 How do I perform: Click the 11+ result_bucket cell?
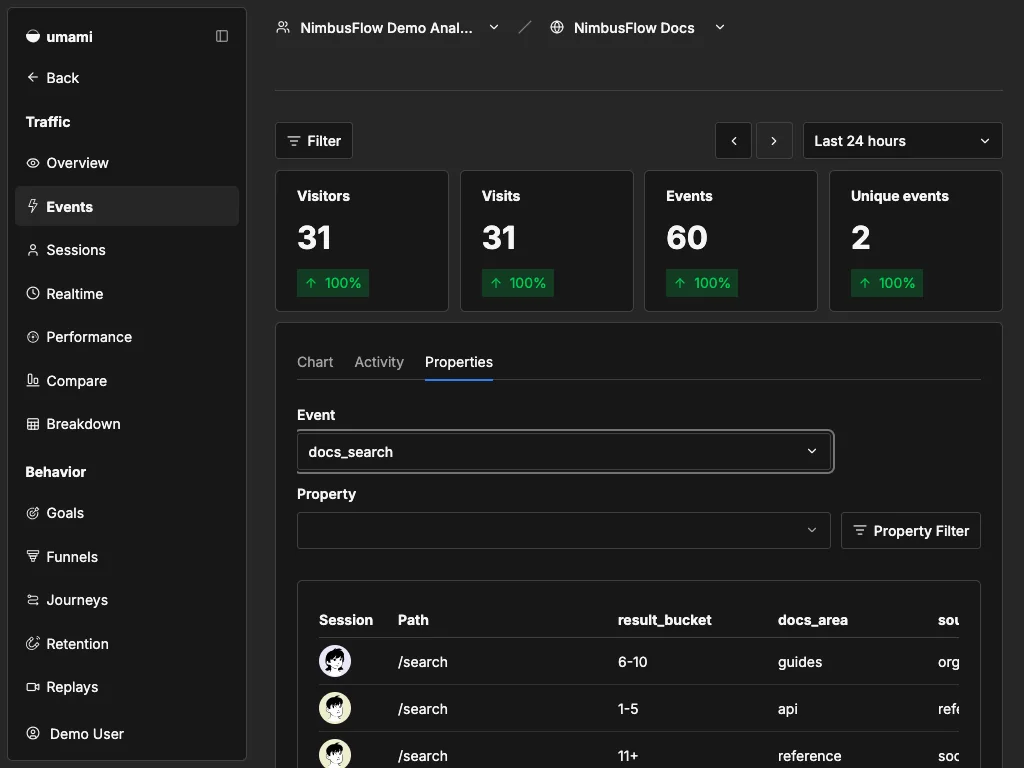coord(628,756)
